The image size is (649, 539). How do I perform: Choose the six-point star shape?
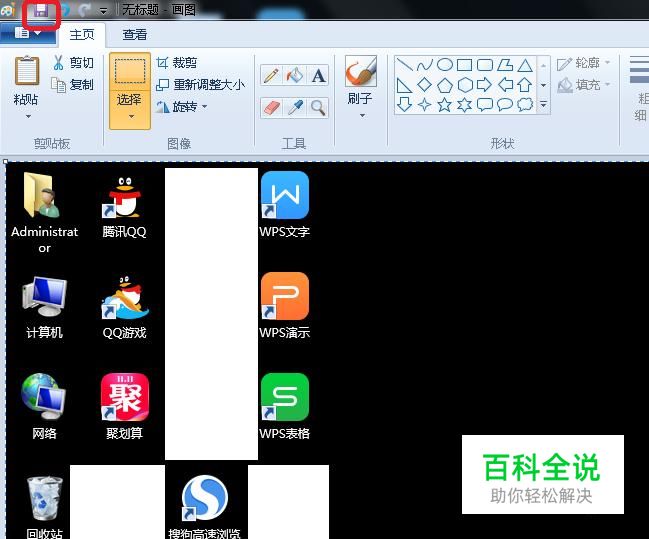464,104
